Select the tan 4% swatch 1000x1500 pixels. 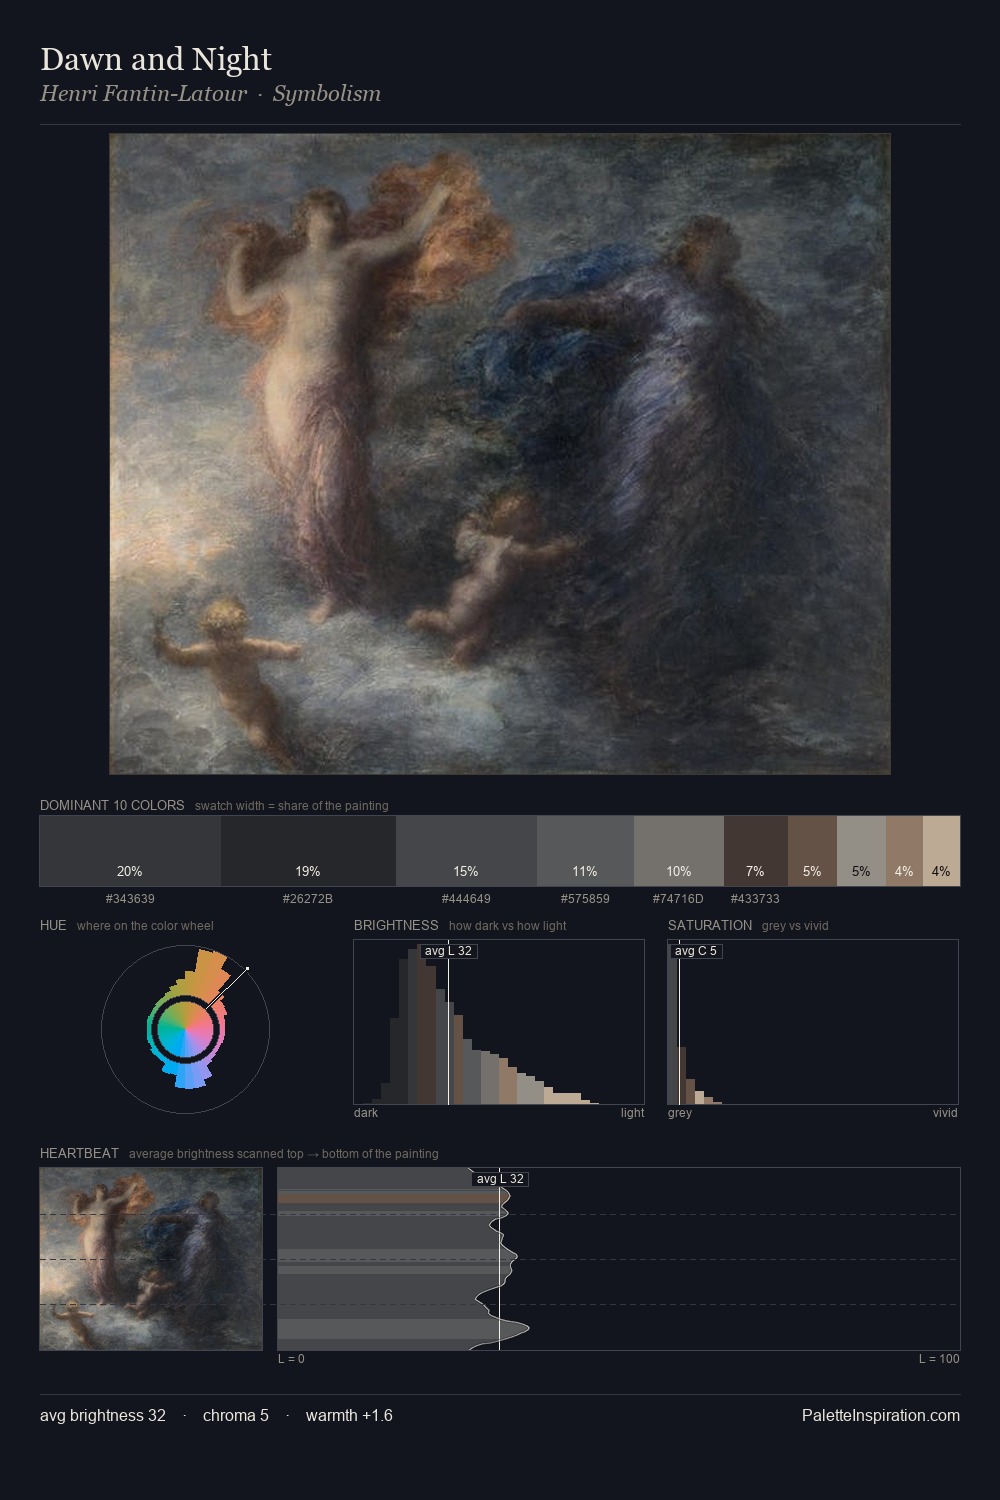(904, 851)
